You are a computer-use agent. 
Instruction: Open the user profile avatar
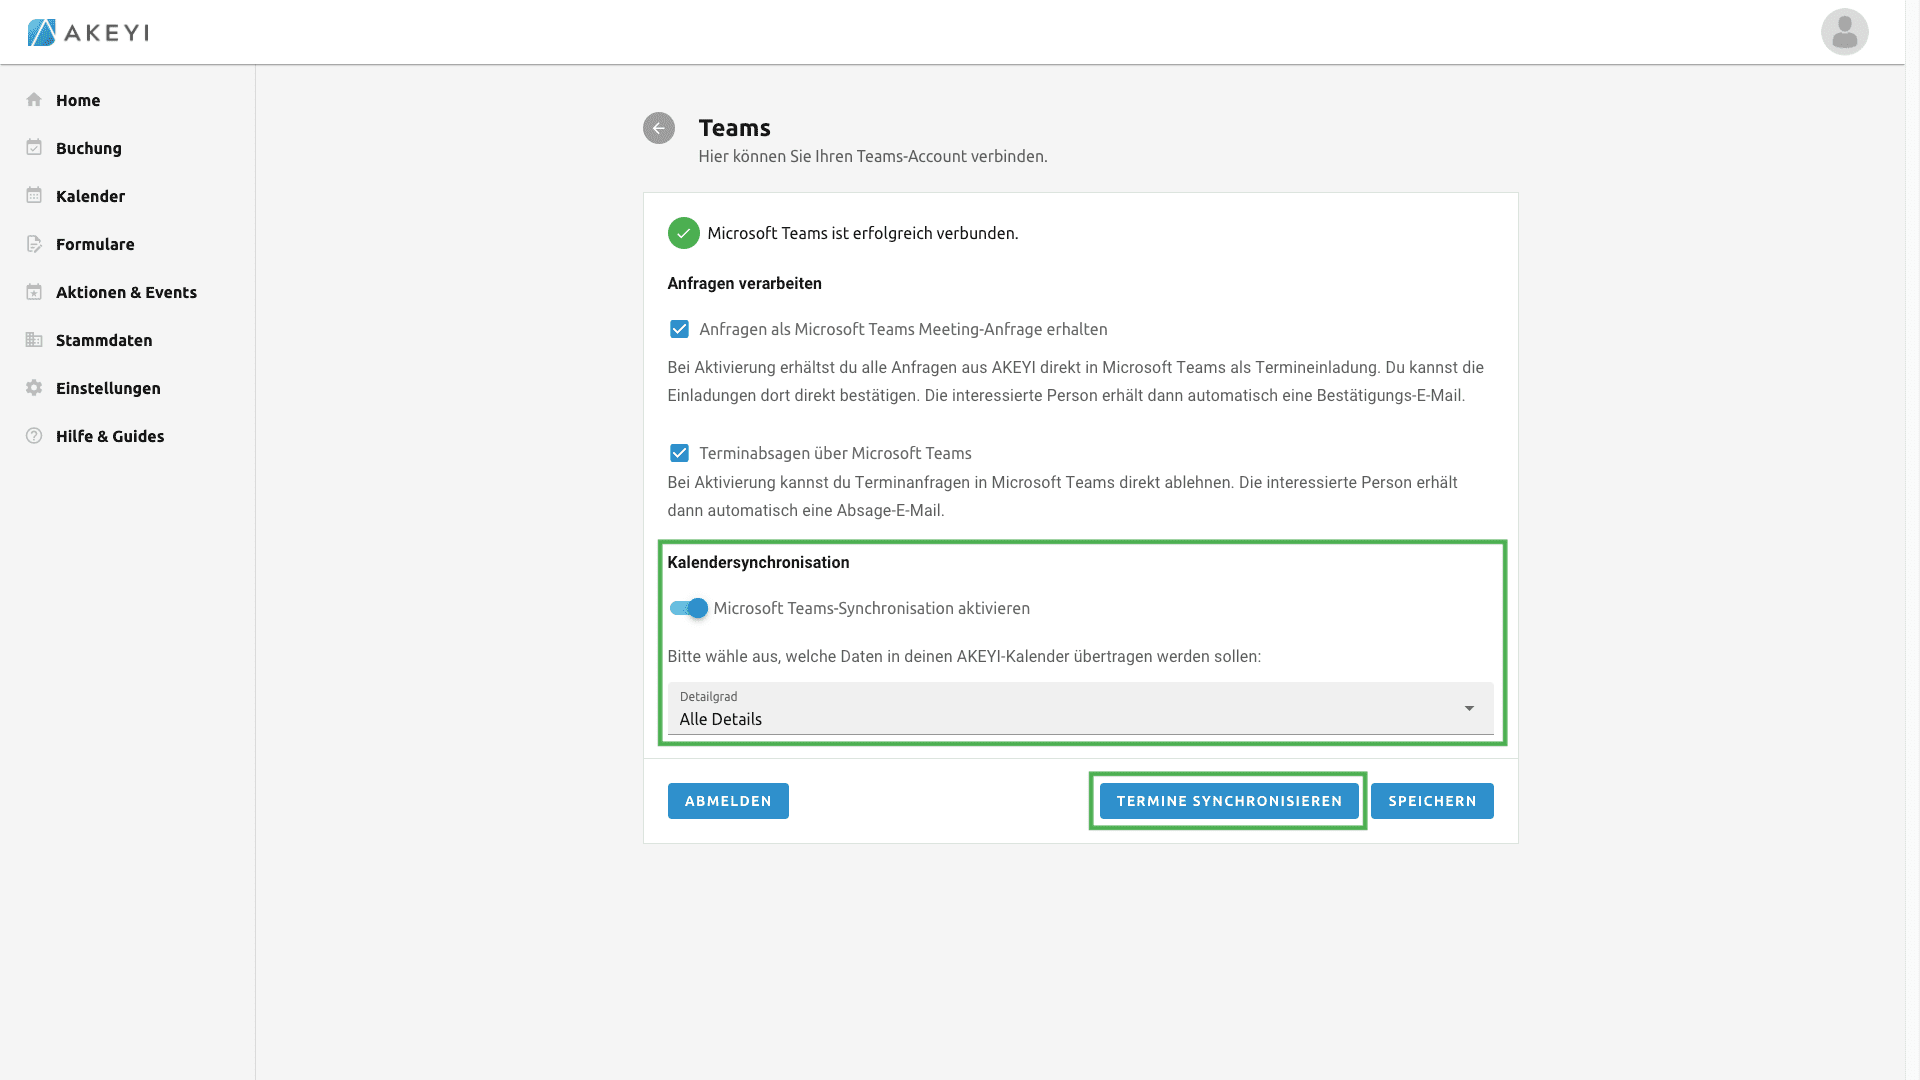(x=1844, y=32)
